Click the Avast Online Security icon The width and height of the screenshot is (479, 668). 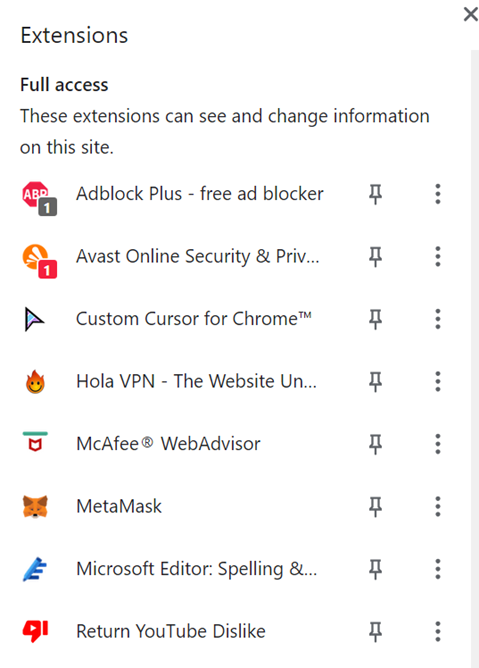[39, 260]
